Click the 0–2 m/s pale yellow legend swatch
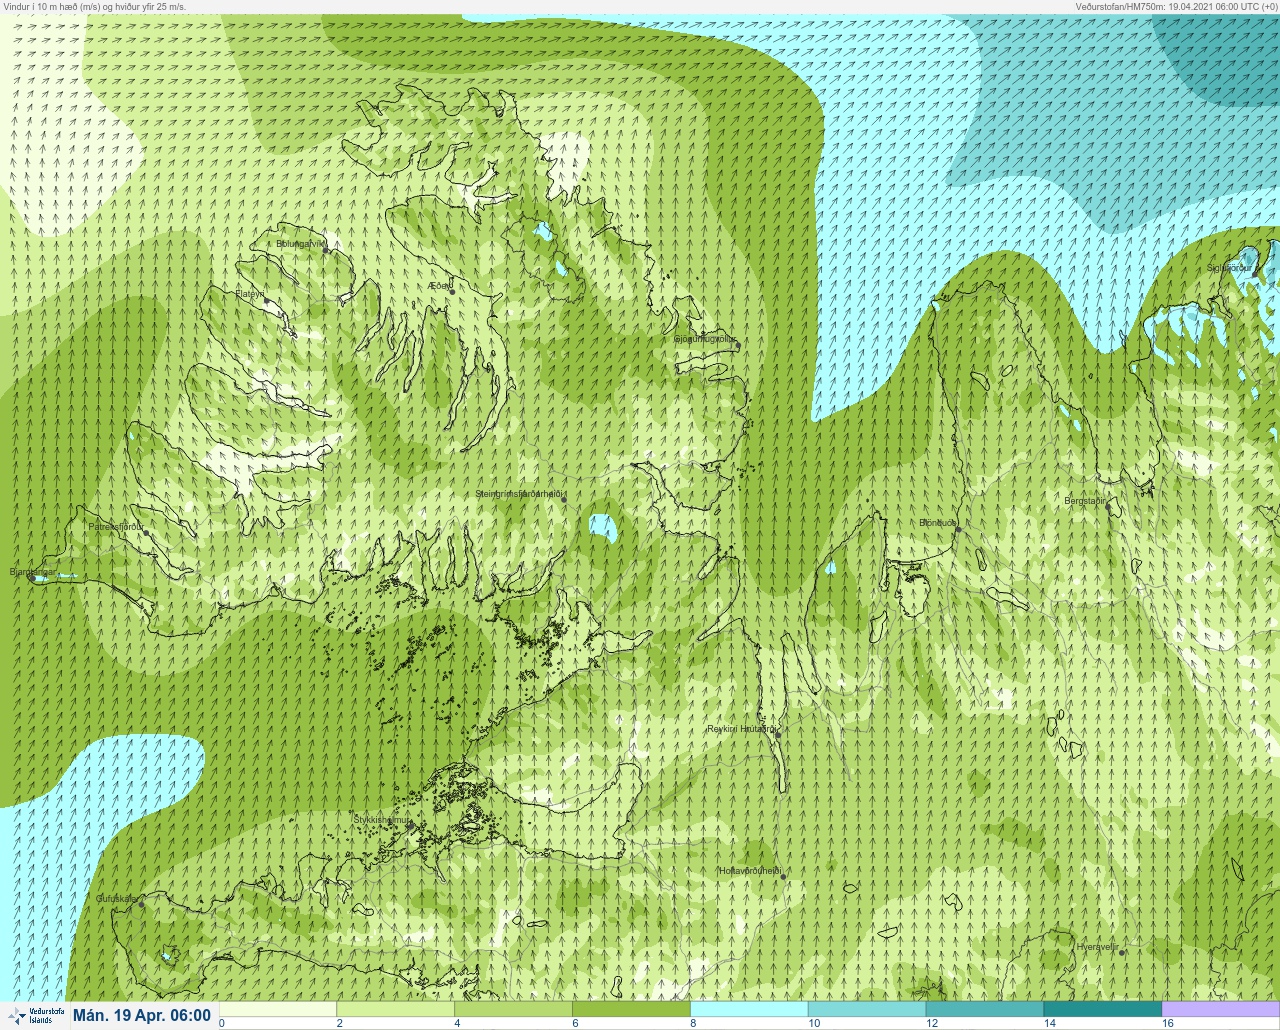 coord(277,1009)
